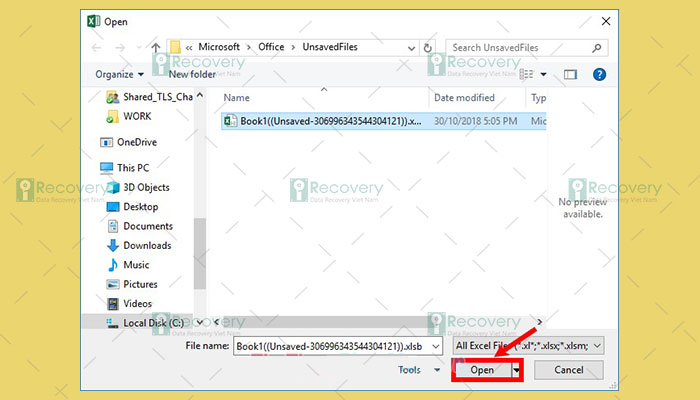Click the 30/10/2018 5:05 PM date cell
The image size is (700, 400).
click(x=475, y=121)
